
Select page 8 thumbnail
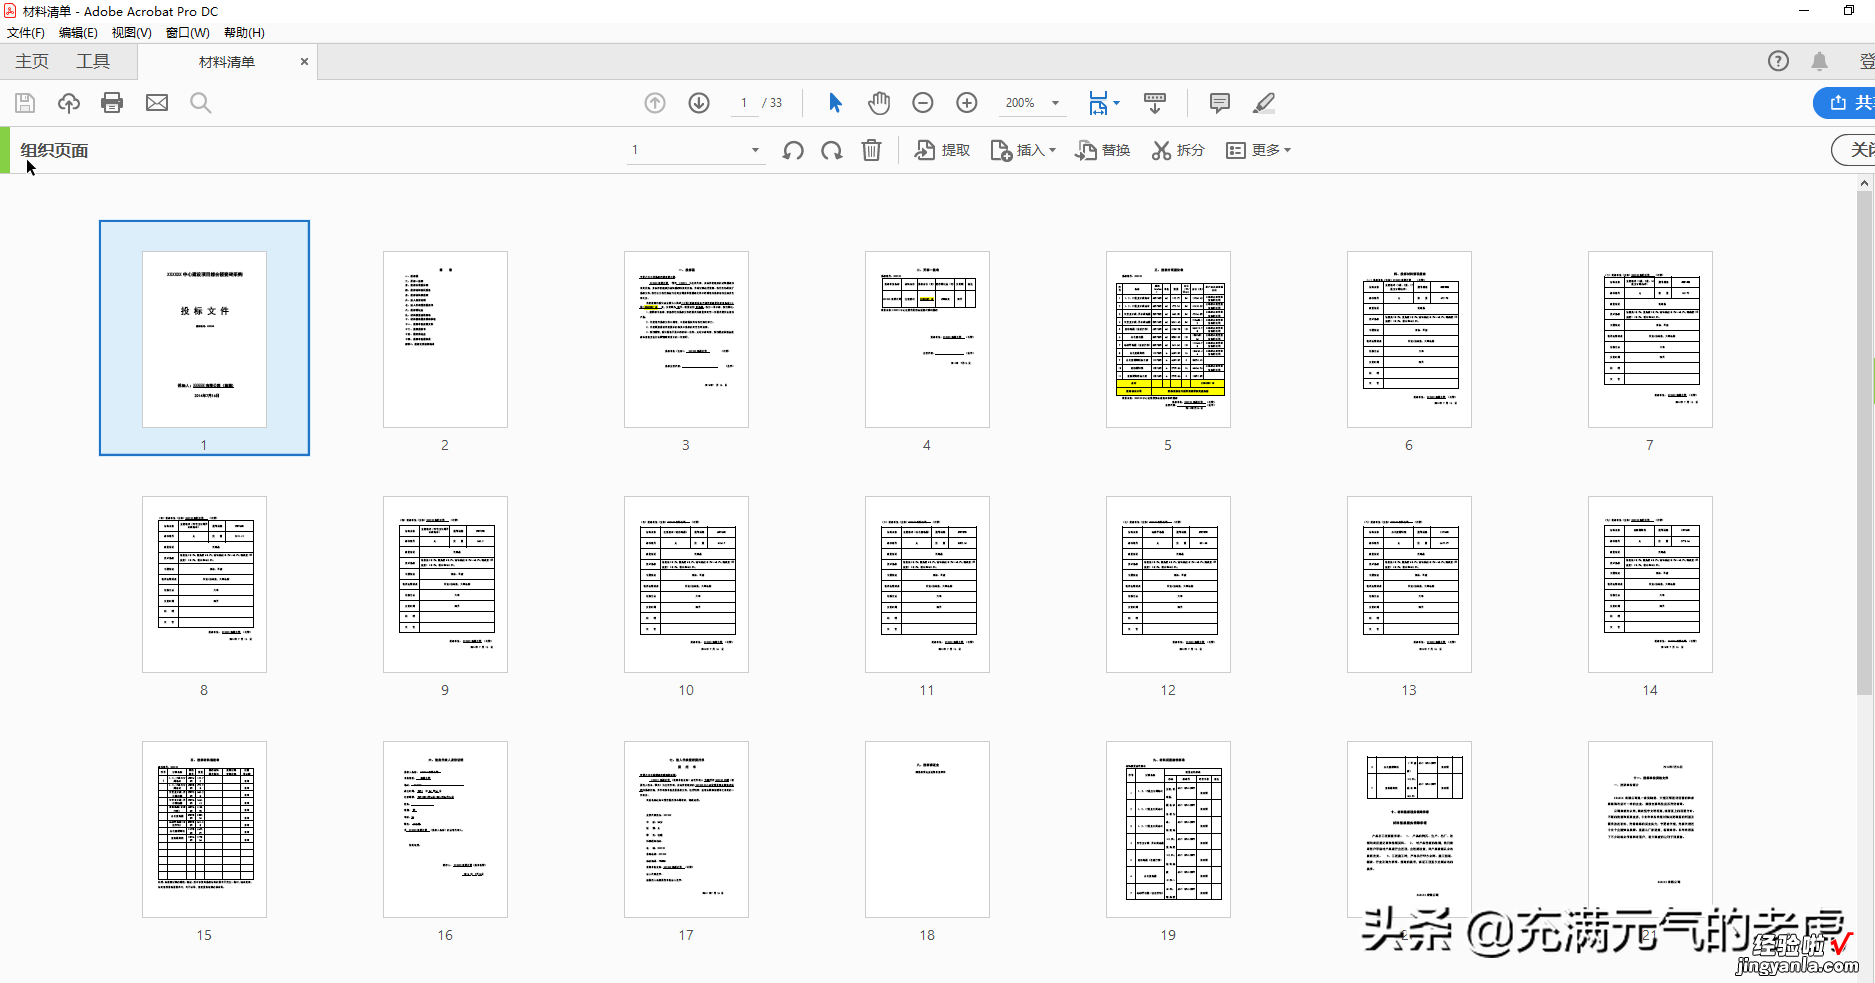[x=204, y=584]
